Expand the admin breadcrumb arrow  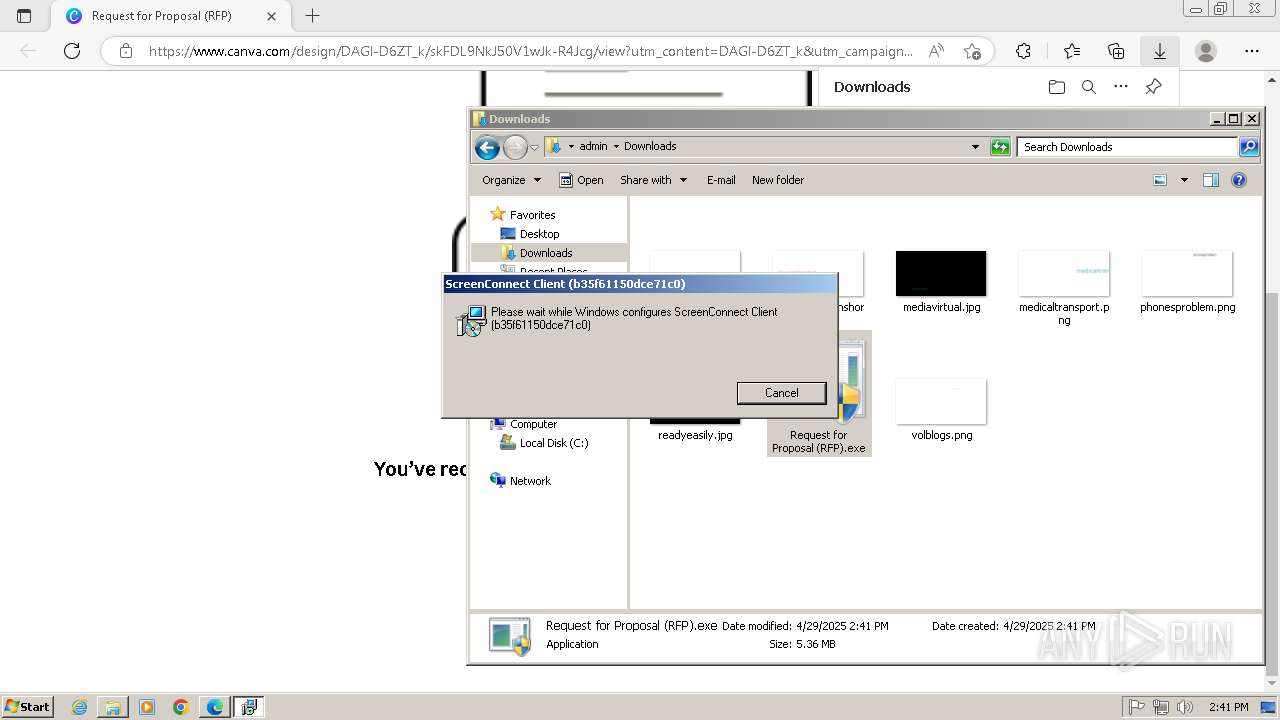tap(616, 146)
